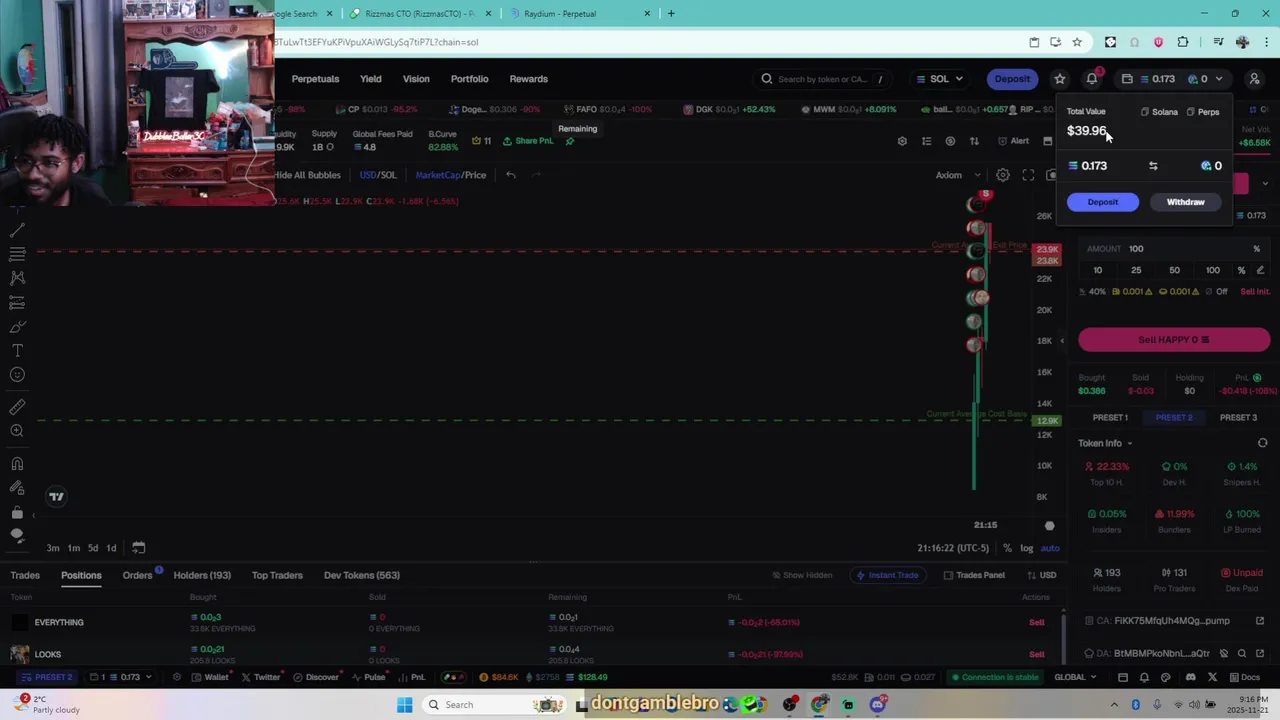
Task: Toggle lock all drawing tools
Action: (17, 512)
